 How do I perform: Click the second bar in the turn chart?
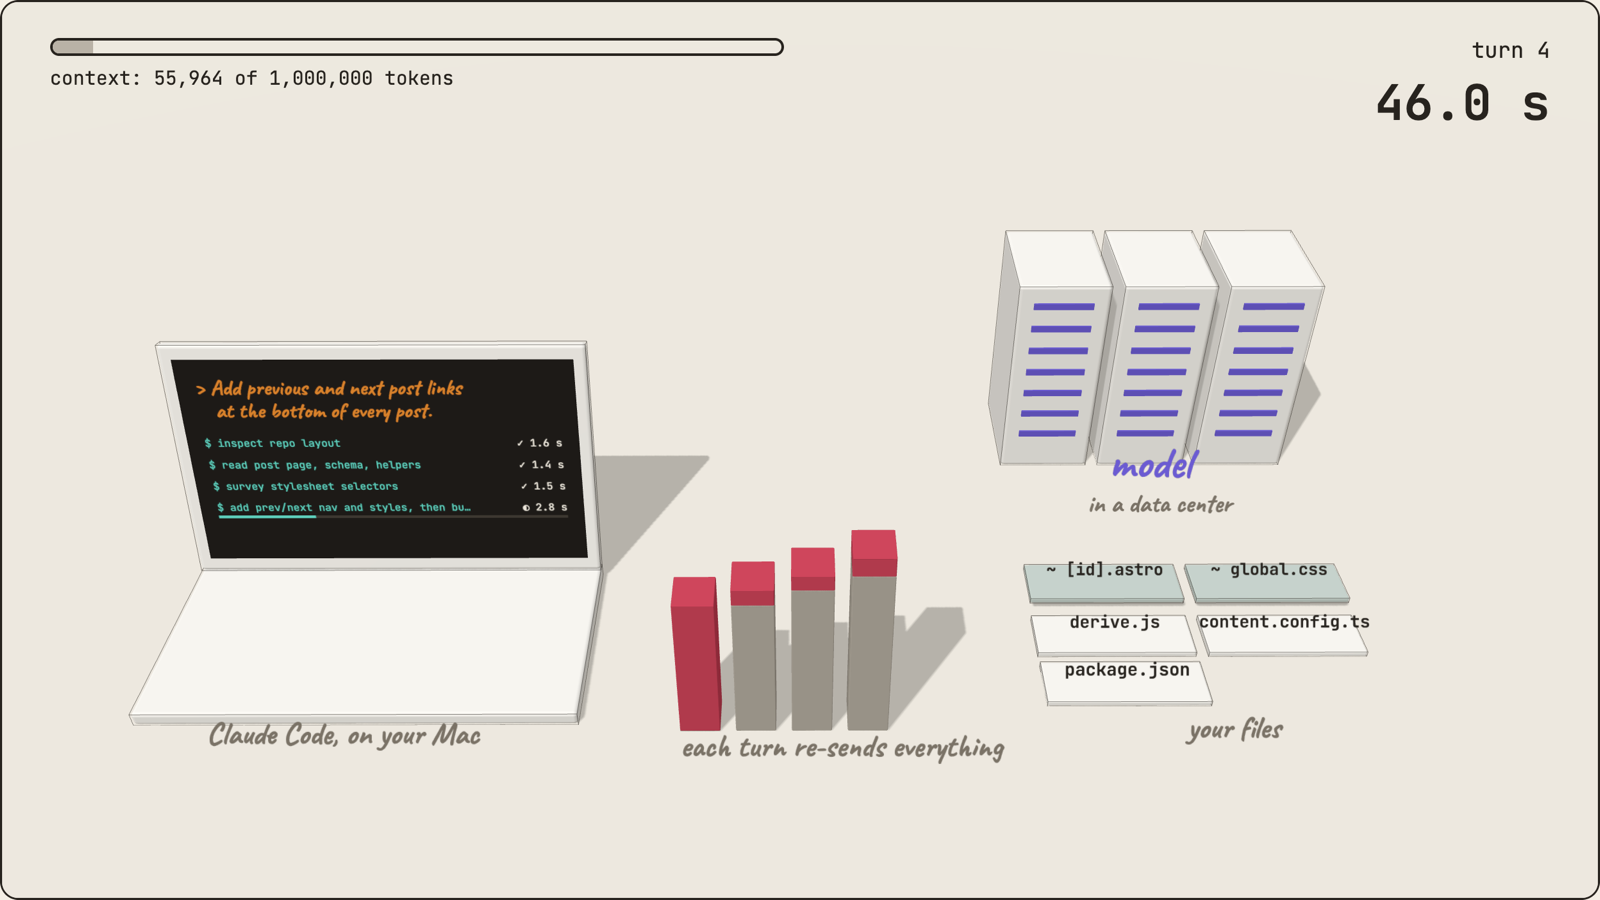753,646
